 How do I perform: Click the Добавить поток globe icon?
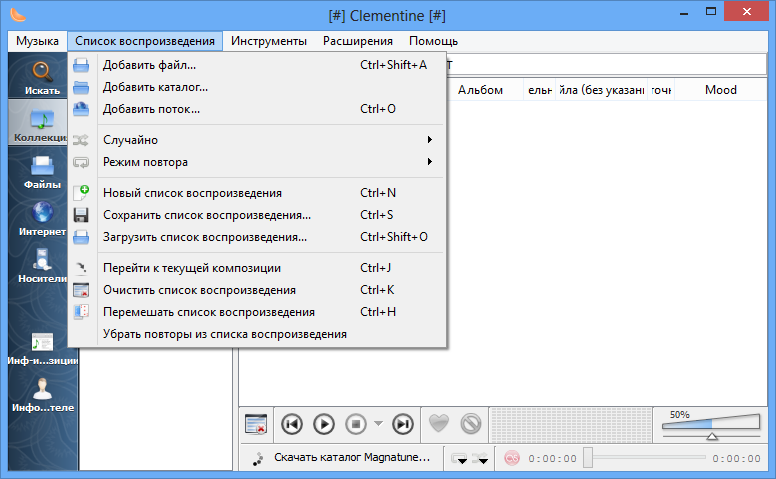81,109
